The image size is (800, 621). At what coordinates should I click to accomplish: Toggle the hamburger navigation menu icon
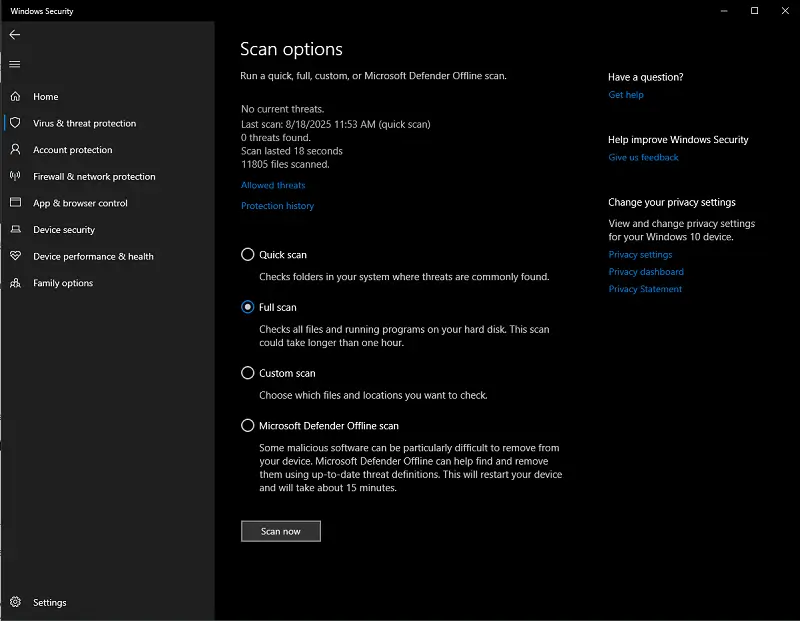tap(15, 64)
